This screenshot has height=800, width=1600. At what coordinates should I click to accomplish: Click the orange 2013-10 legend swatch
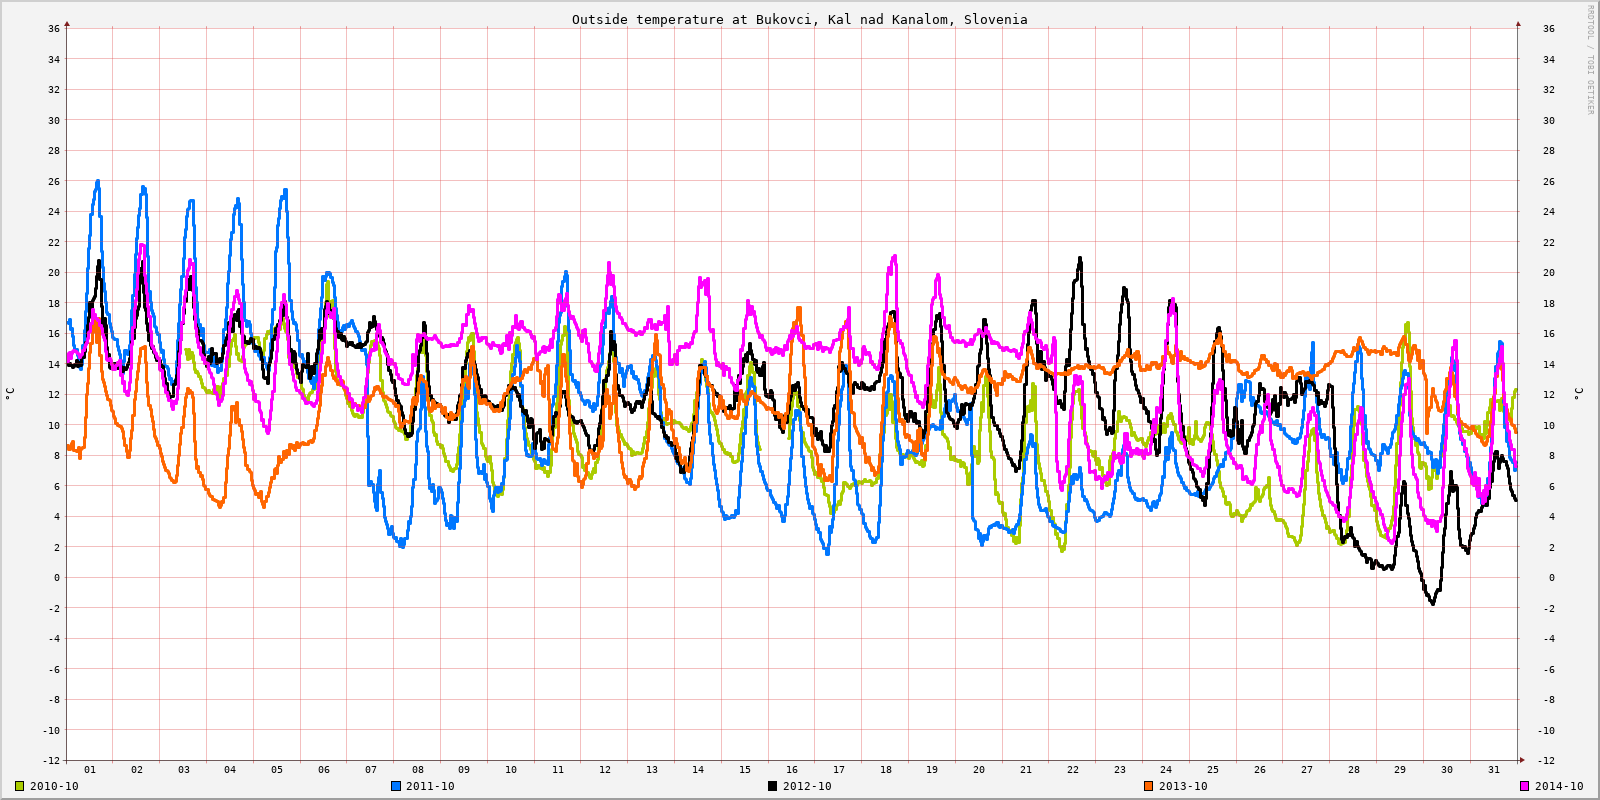(x=1148, y=786)
